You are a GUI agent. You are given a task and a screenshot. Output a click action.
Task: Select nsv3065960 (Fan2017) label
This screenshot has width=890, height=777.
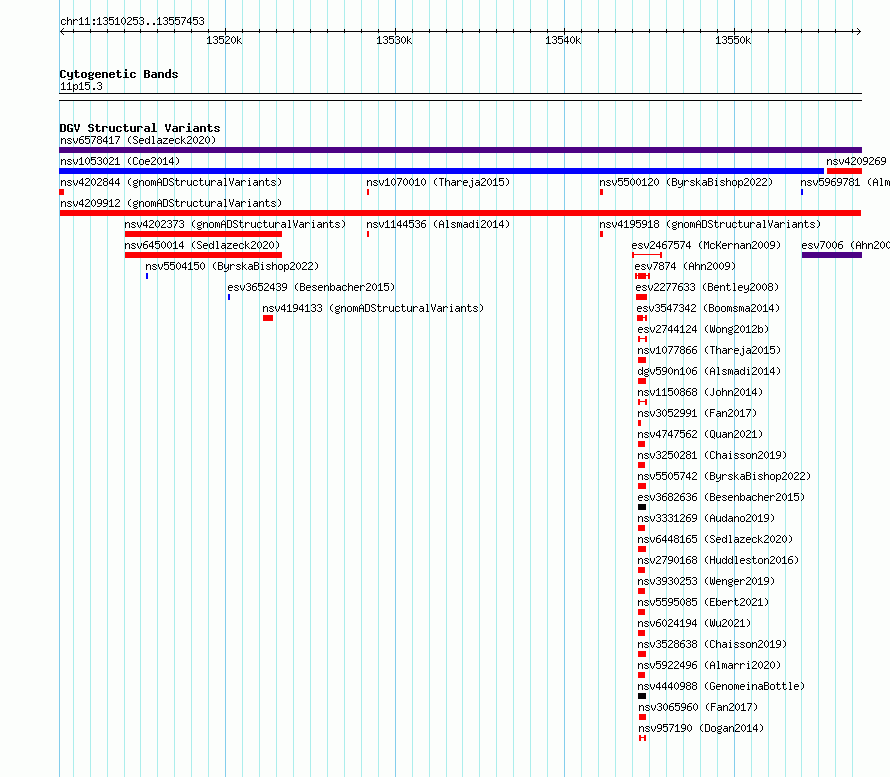click(698, 707)
